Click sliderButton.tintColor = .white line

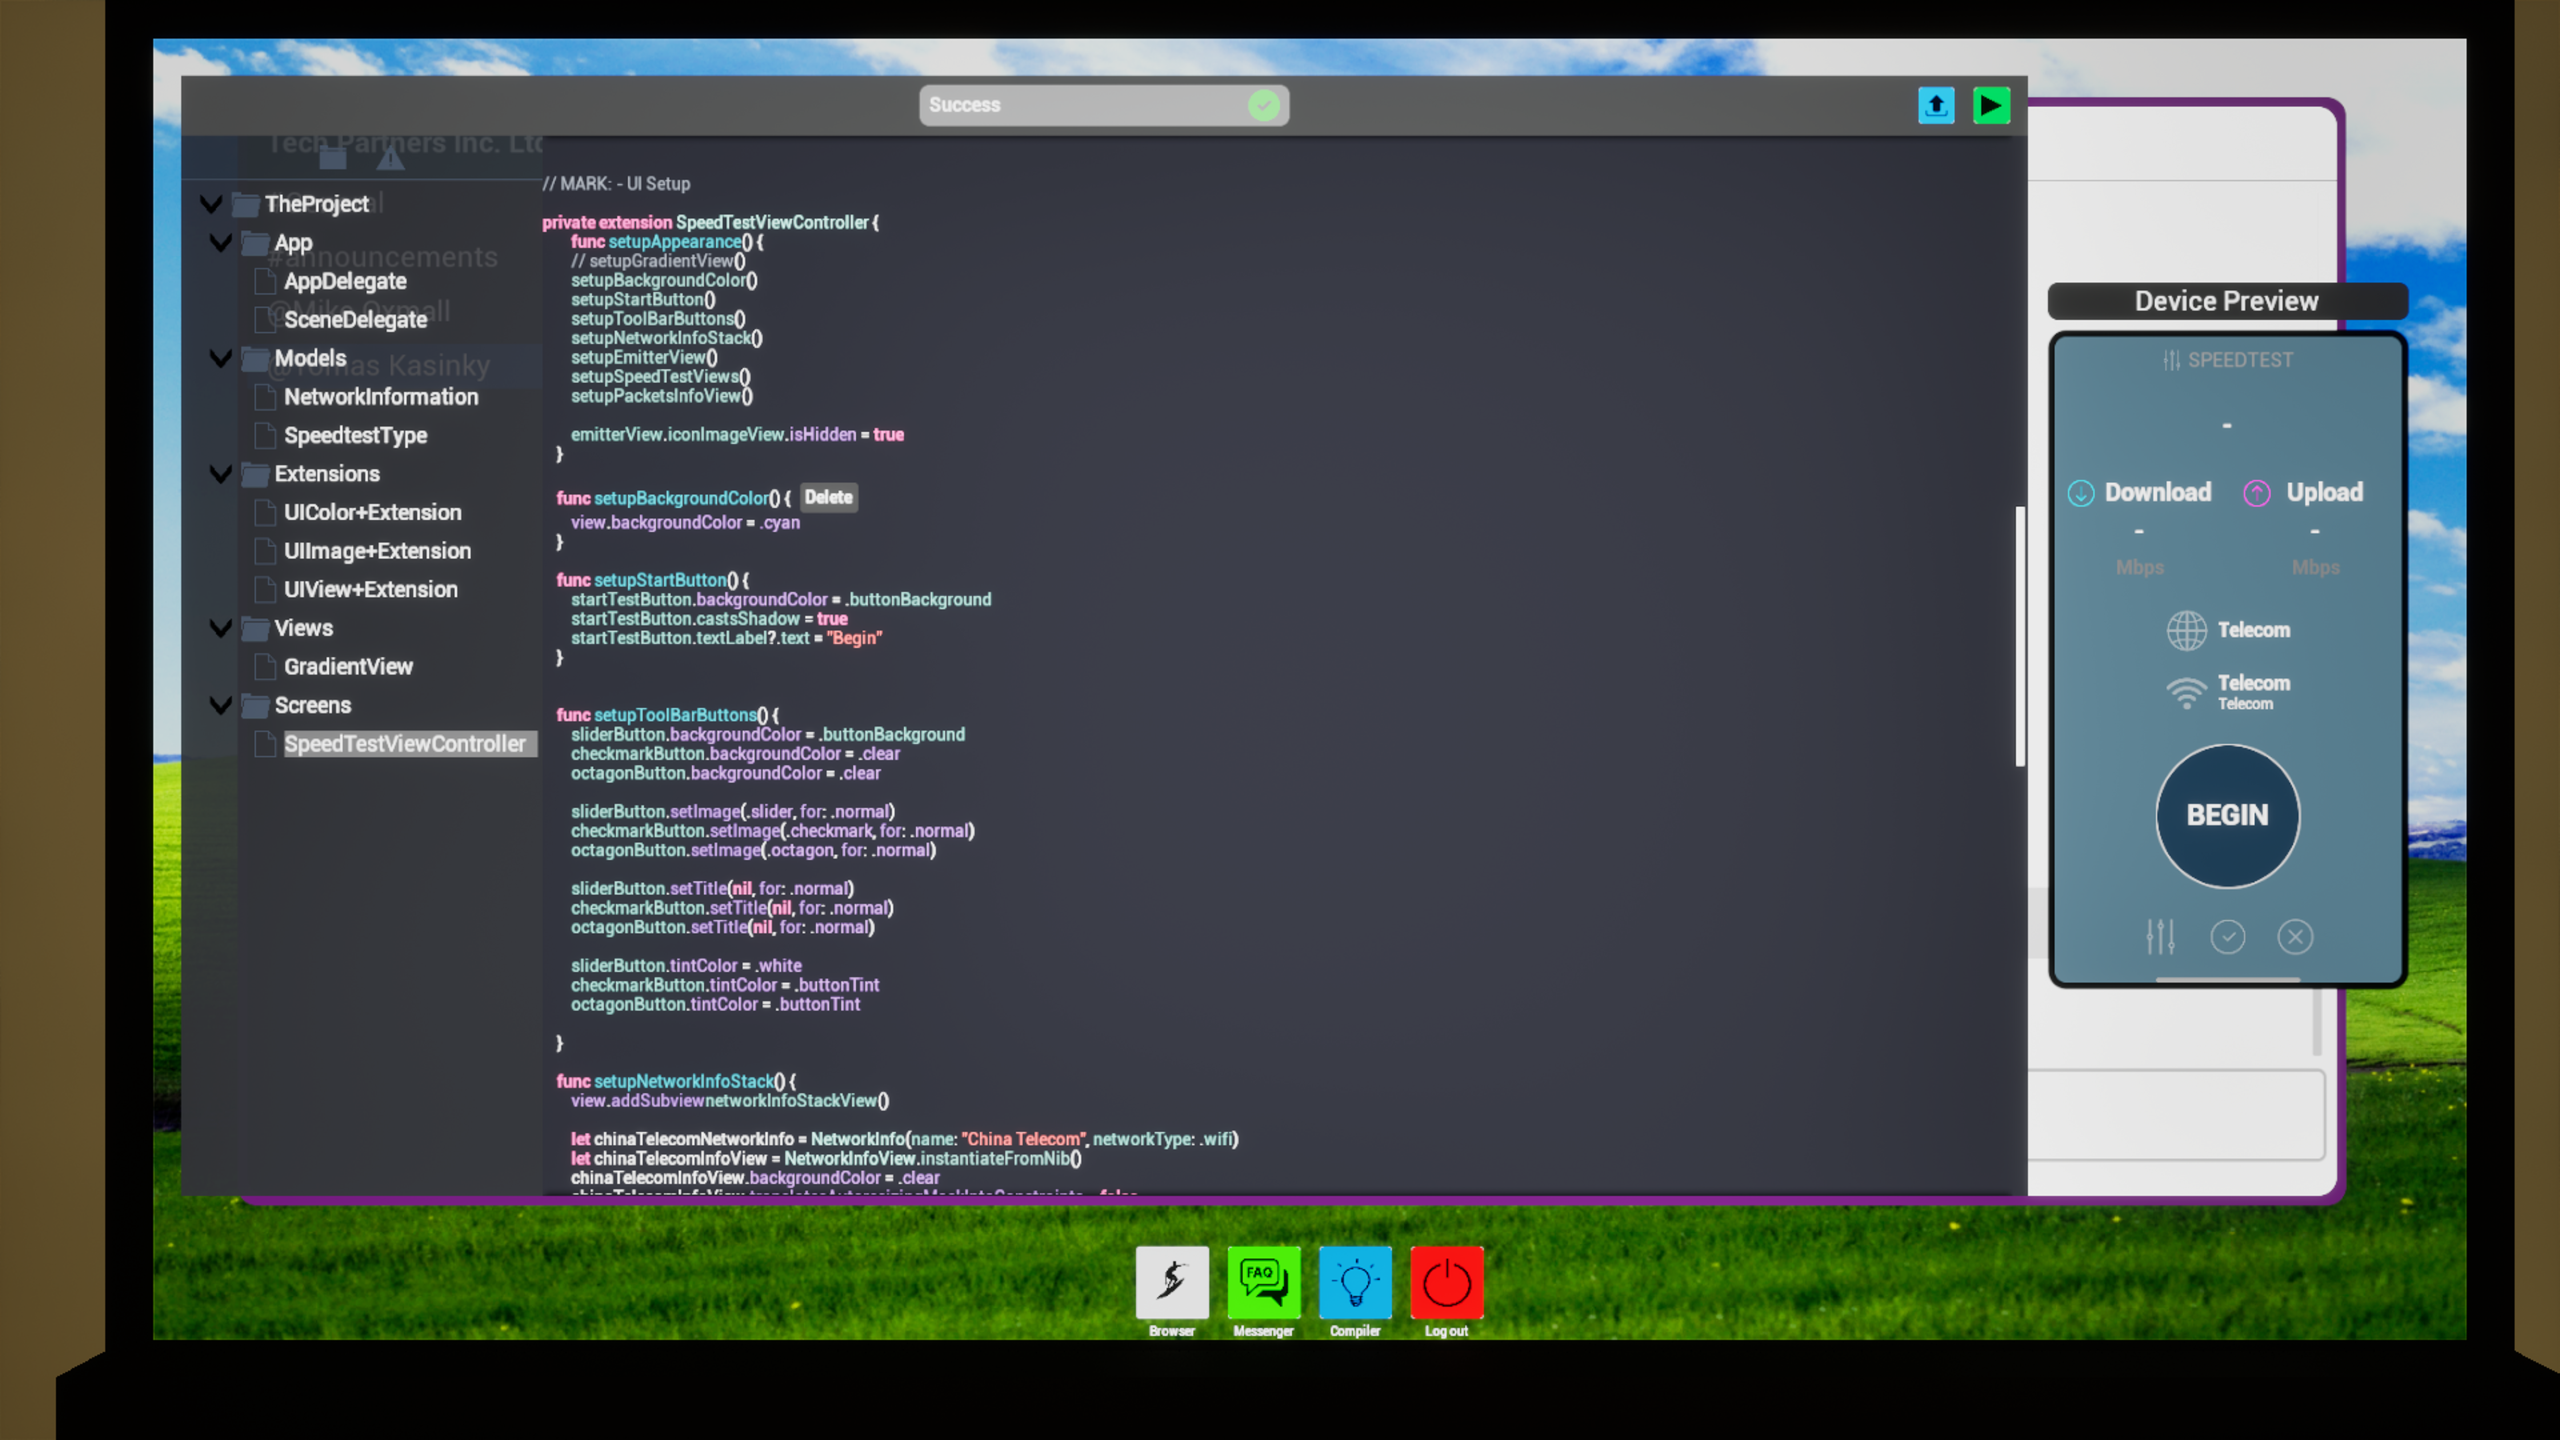coord(686,966)
